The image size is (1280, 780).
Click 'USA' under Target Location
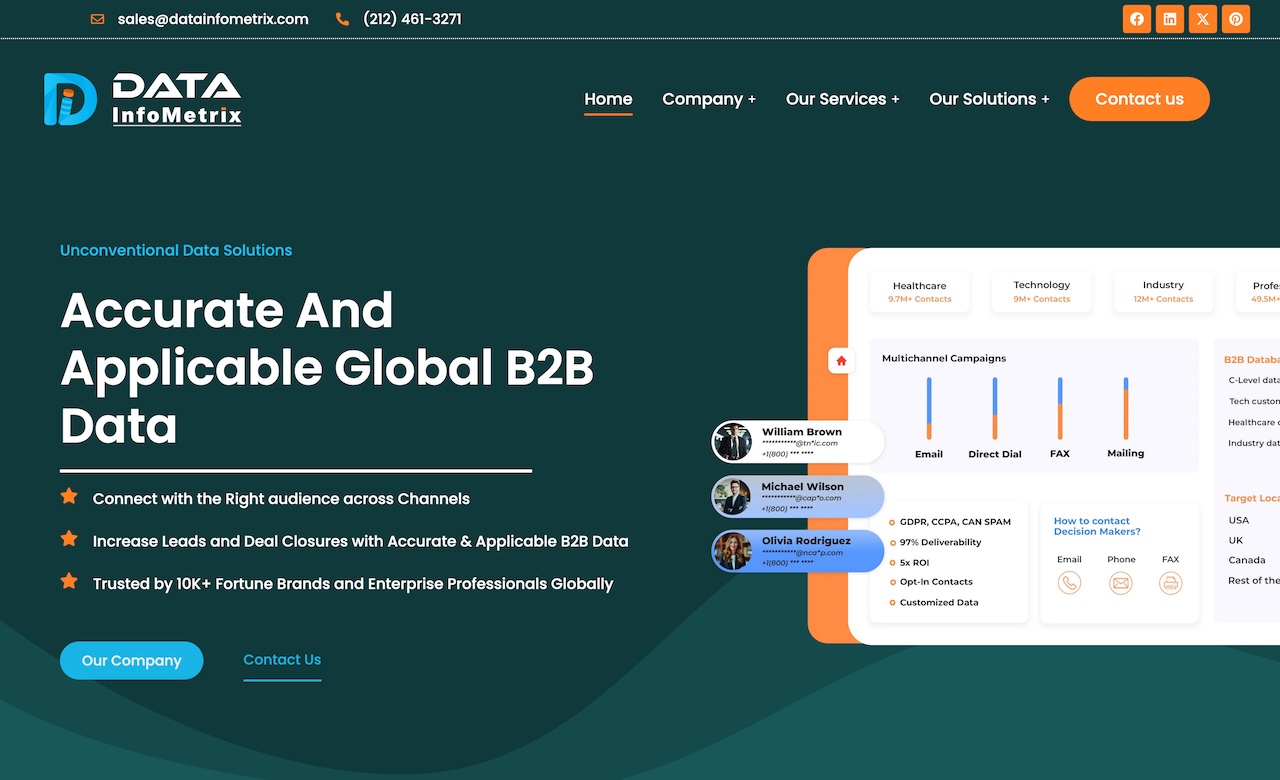(x=1239, y=520)
